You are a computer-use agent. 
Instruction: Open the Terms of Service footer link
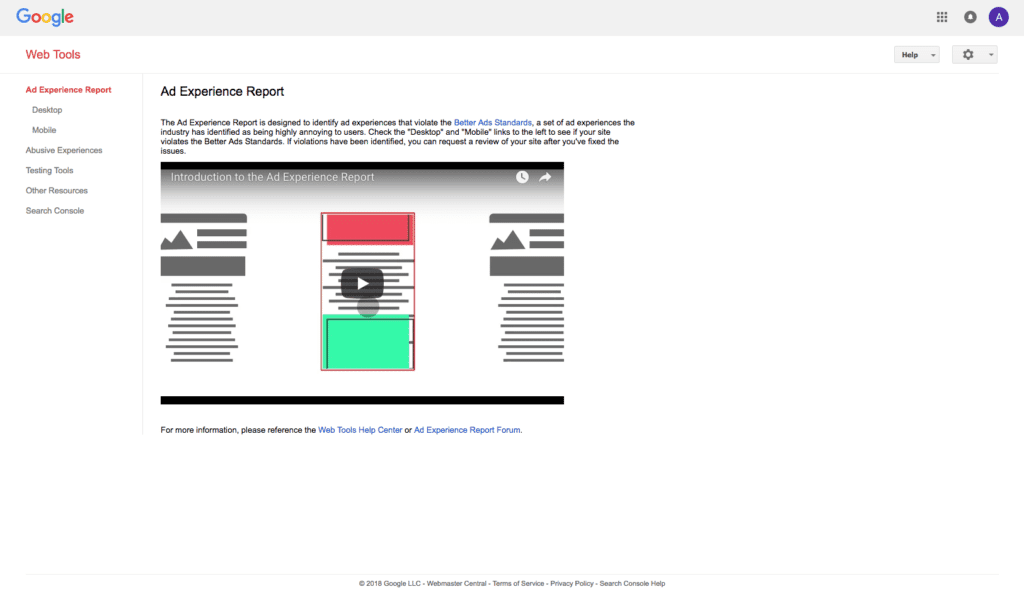click(x=518, y=584)
